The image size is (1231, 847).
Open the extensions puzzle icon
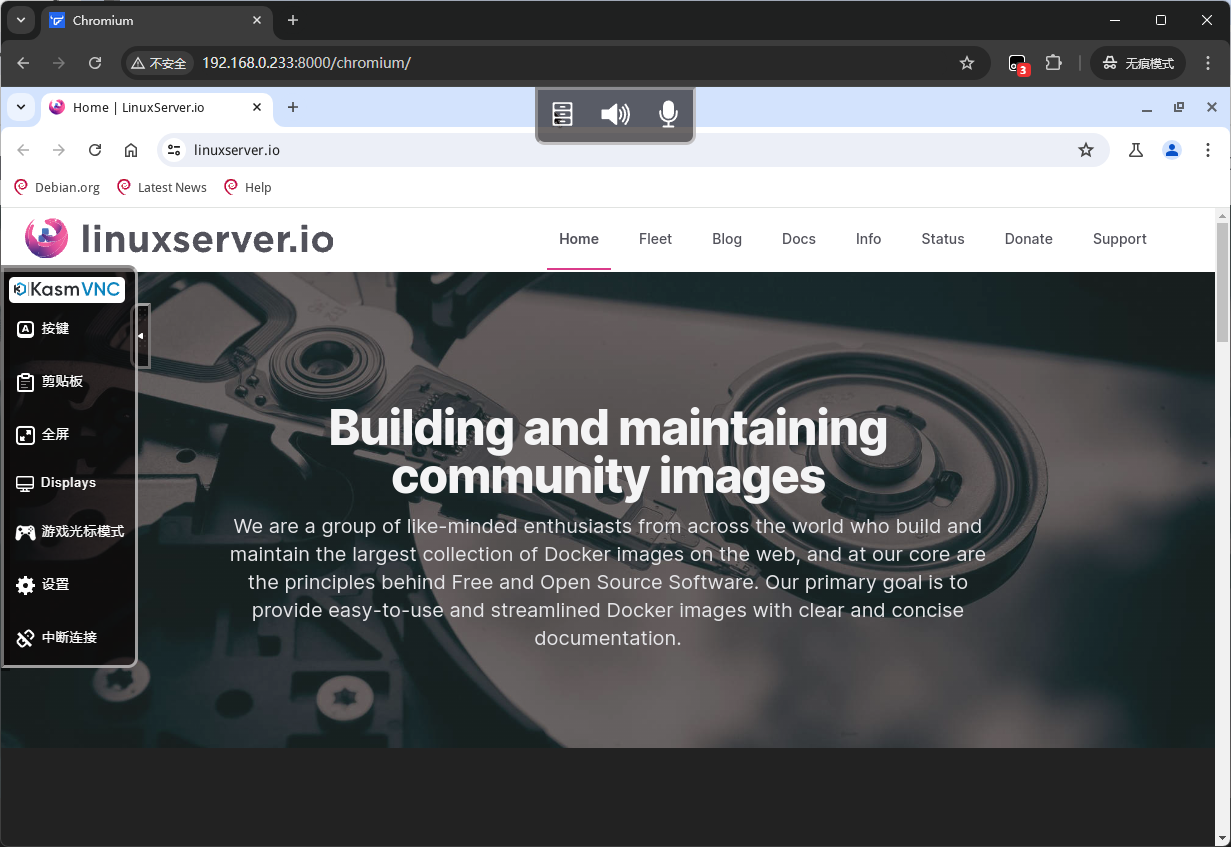pos(1053,63)
